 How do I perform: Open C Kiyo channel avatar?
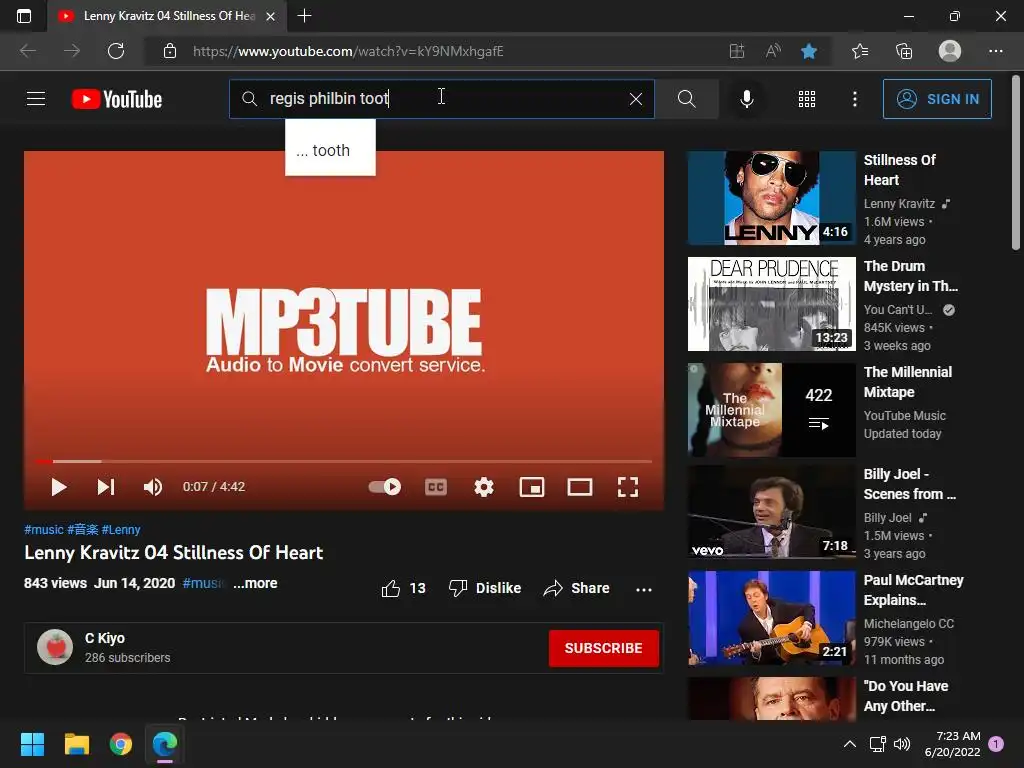point(55,647)
